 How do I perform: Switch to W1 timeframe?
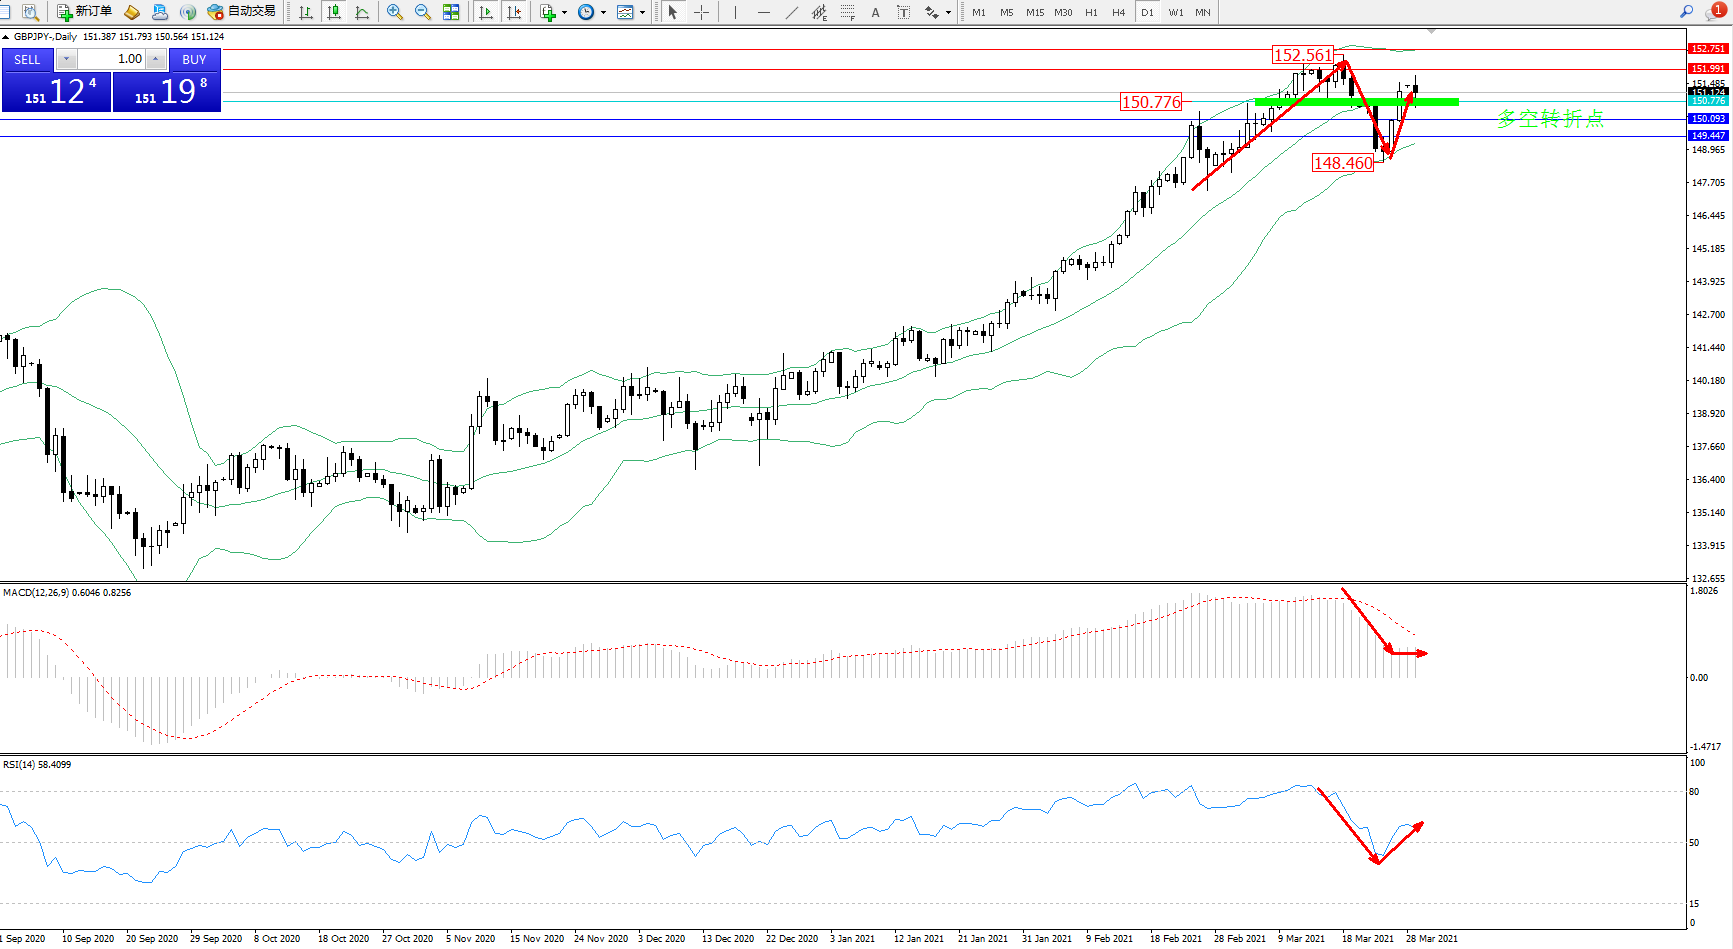pos(1175,12)
